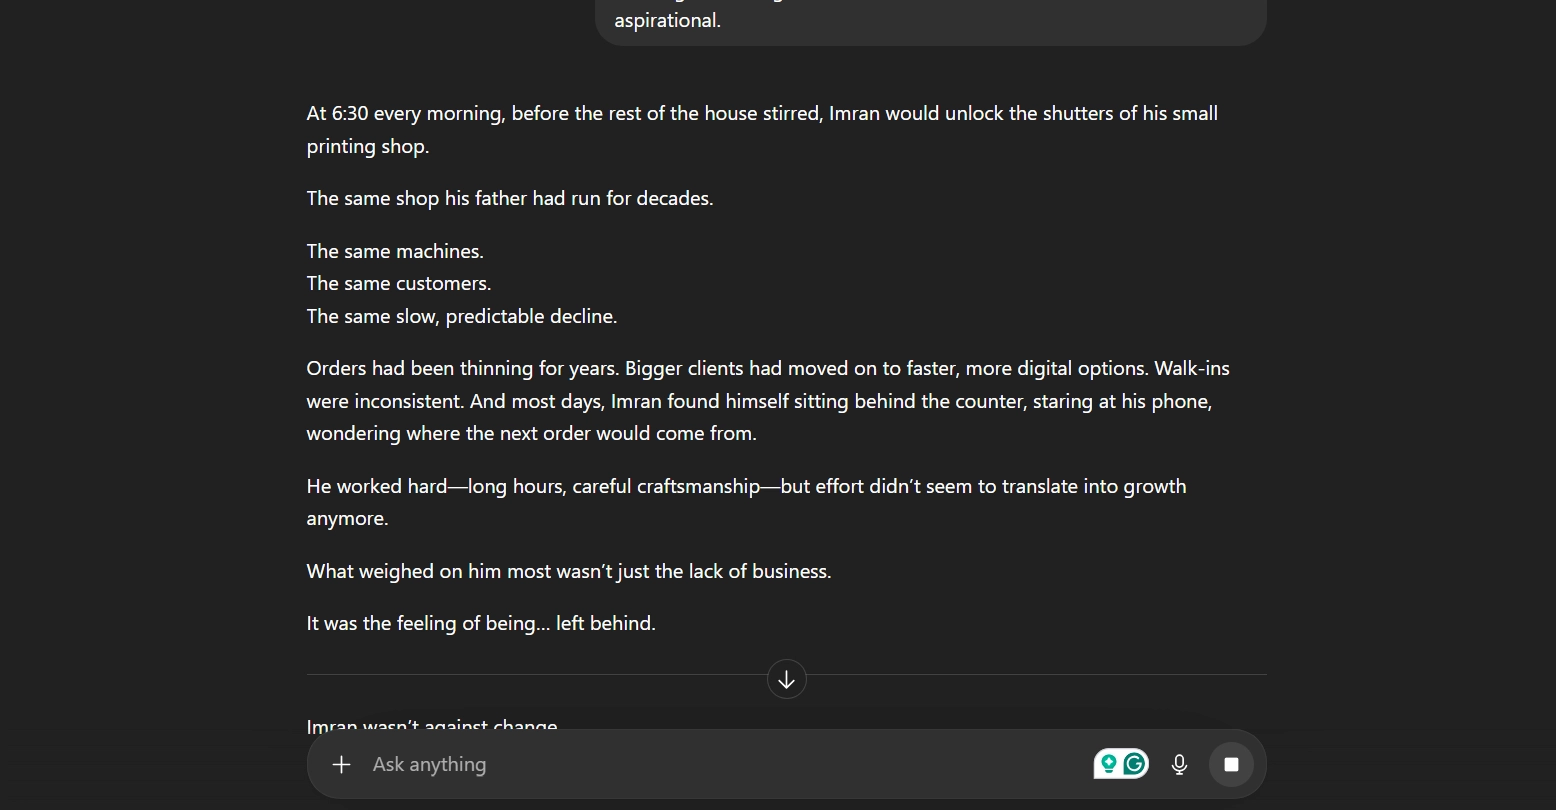
Task: Click the user message ending with aspirational
Action: tap(667, 21)
